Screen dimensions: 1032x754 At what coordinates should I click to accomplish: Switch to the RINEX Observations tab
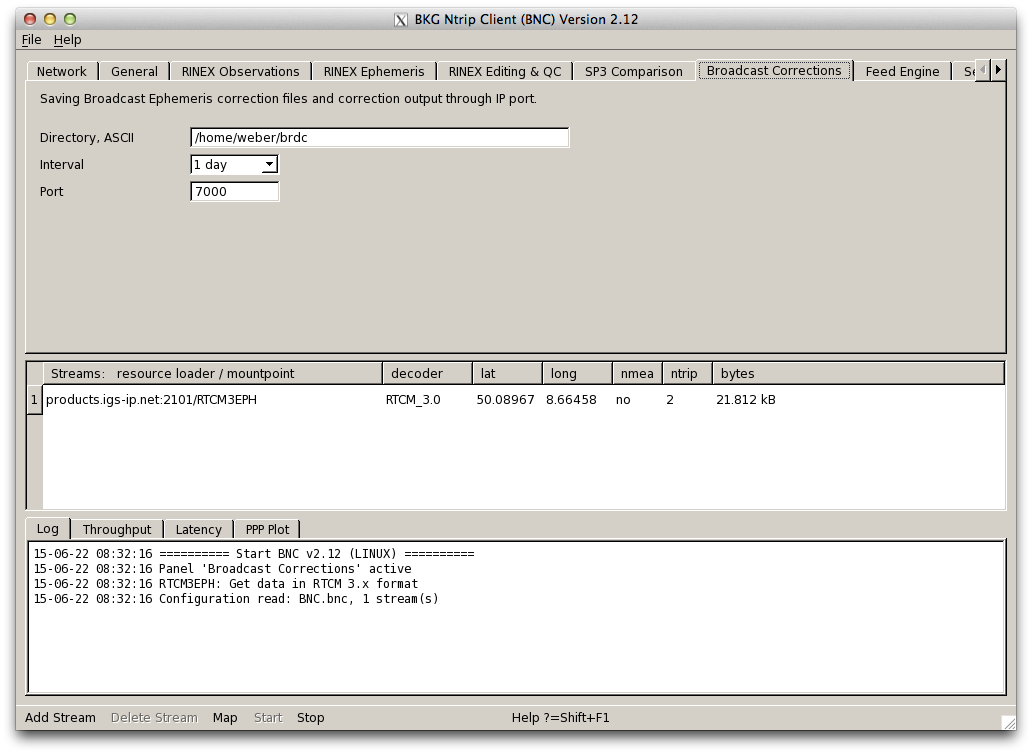pos(240,72)
